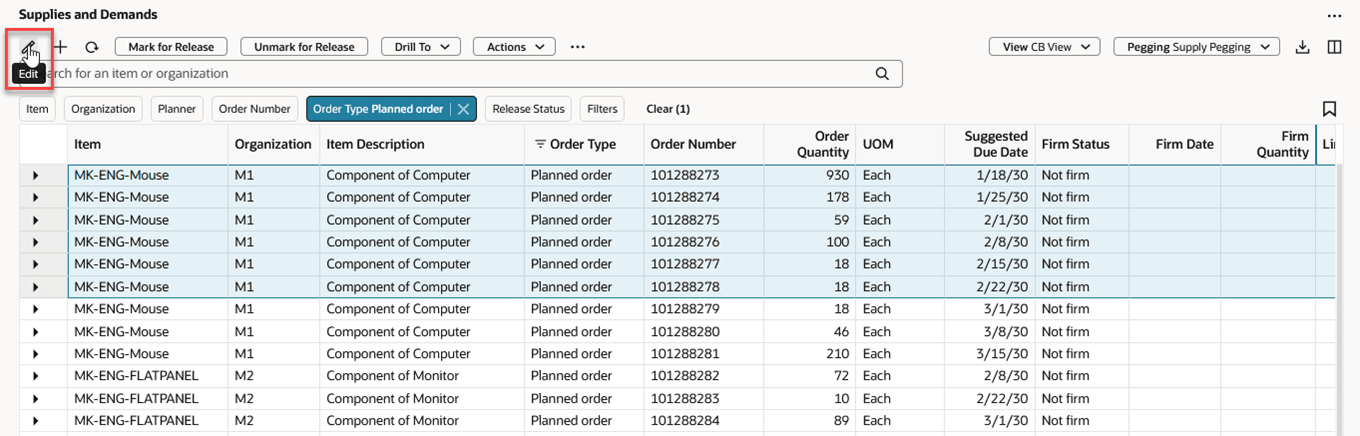The width and height of the screenshot is (1360, 436).
Task: Select the Organization filter chip
Action: [103, 109]
